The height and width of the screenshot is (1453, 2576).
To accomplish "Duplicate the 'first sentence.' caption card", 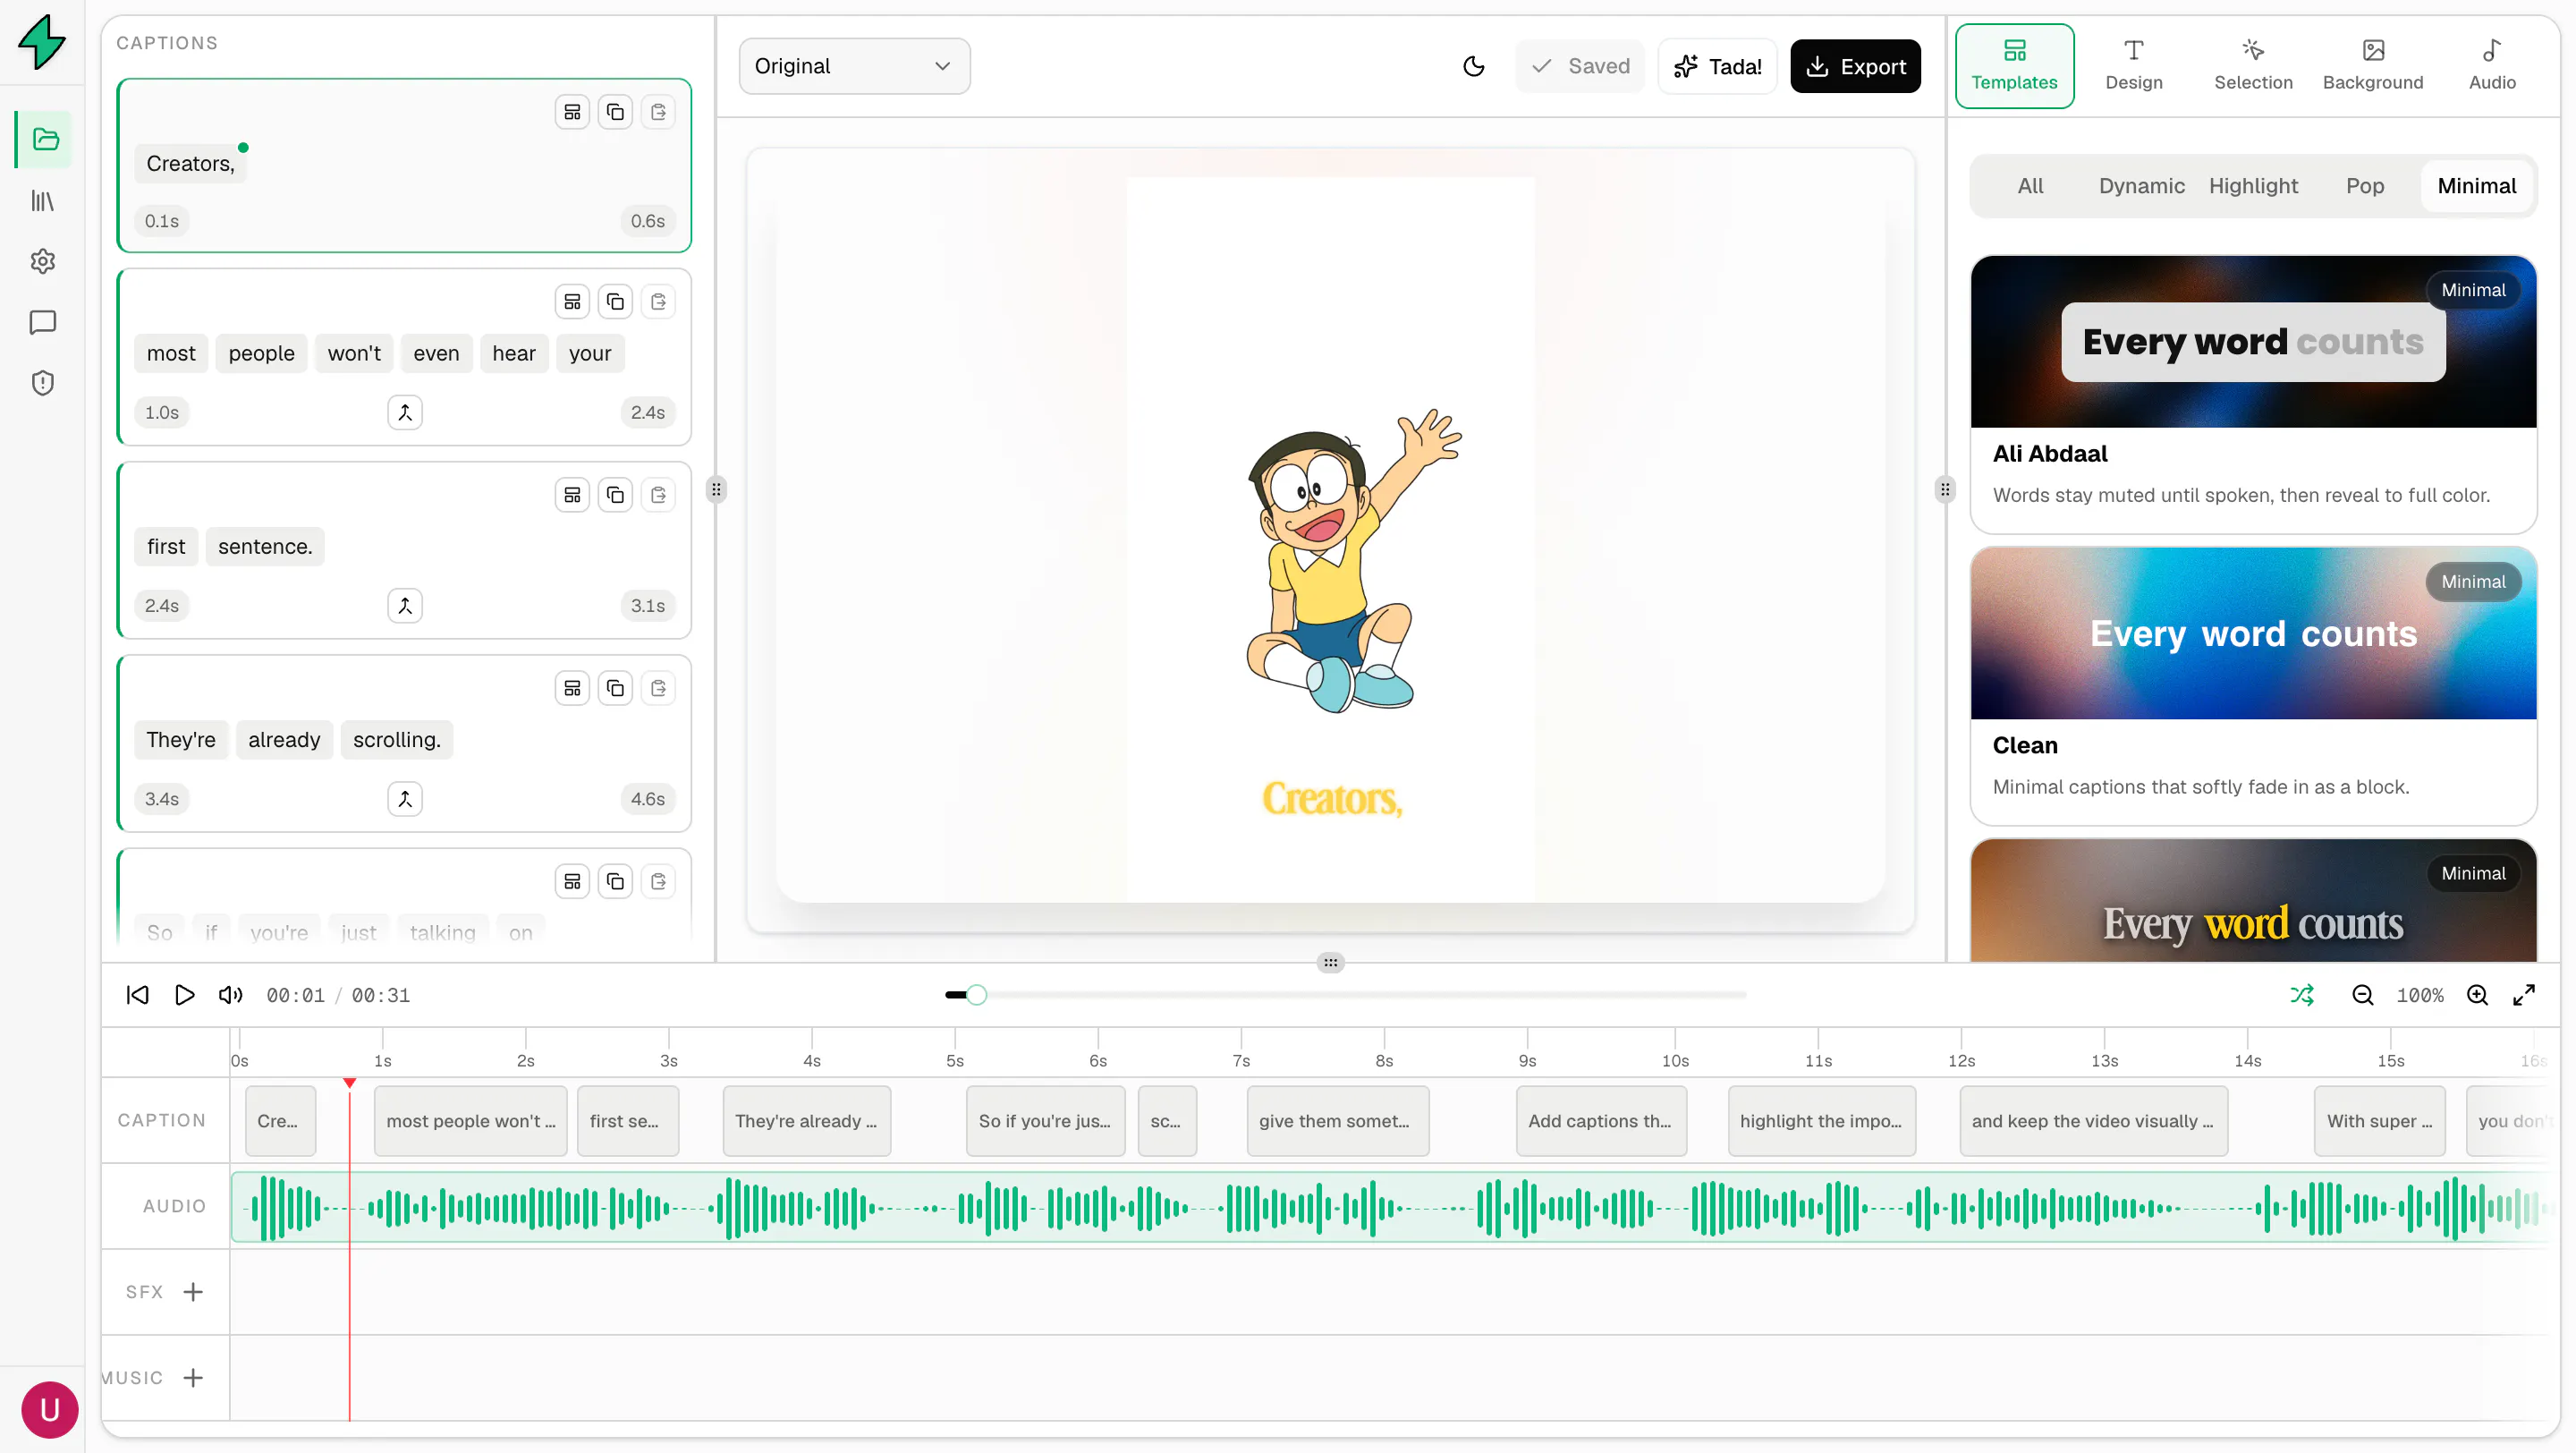I will (615, 494).
